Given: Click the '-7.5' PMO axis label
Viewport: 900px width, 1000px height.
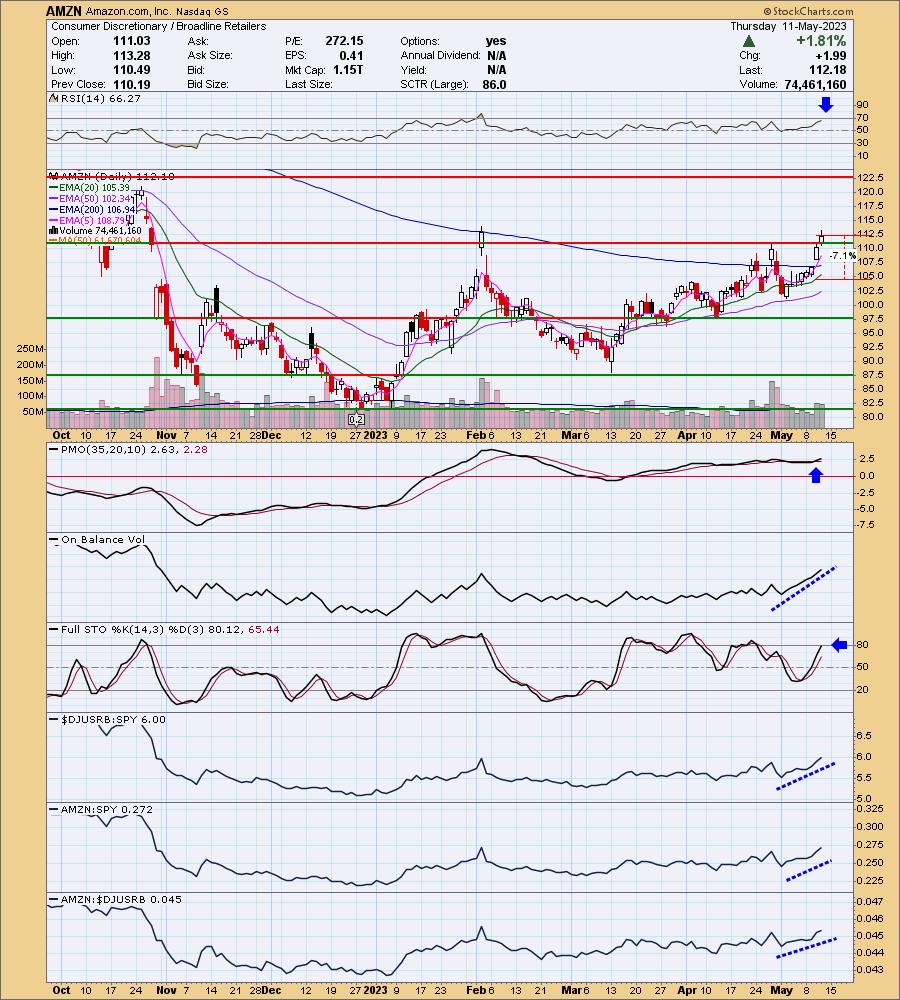Looking at the screenshot, I should (x=867, y=525).
